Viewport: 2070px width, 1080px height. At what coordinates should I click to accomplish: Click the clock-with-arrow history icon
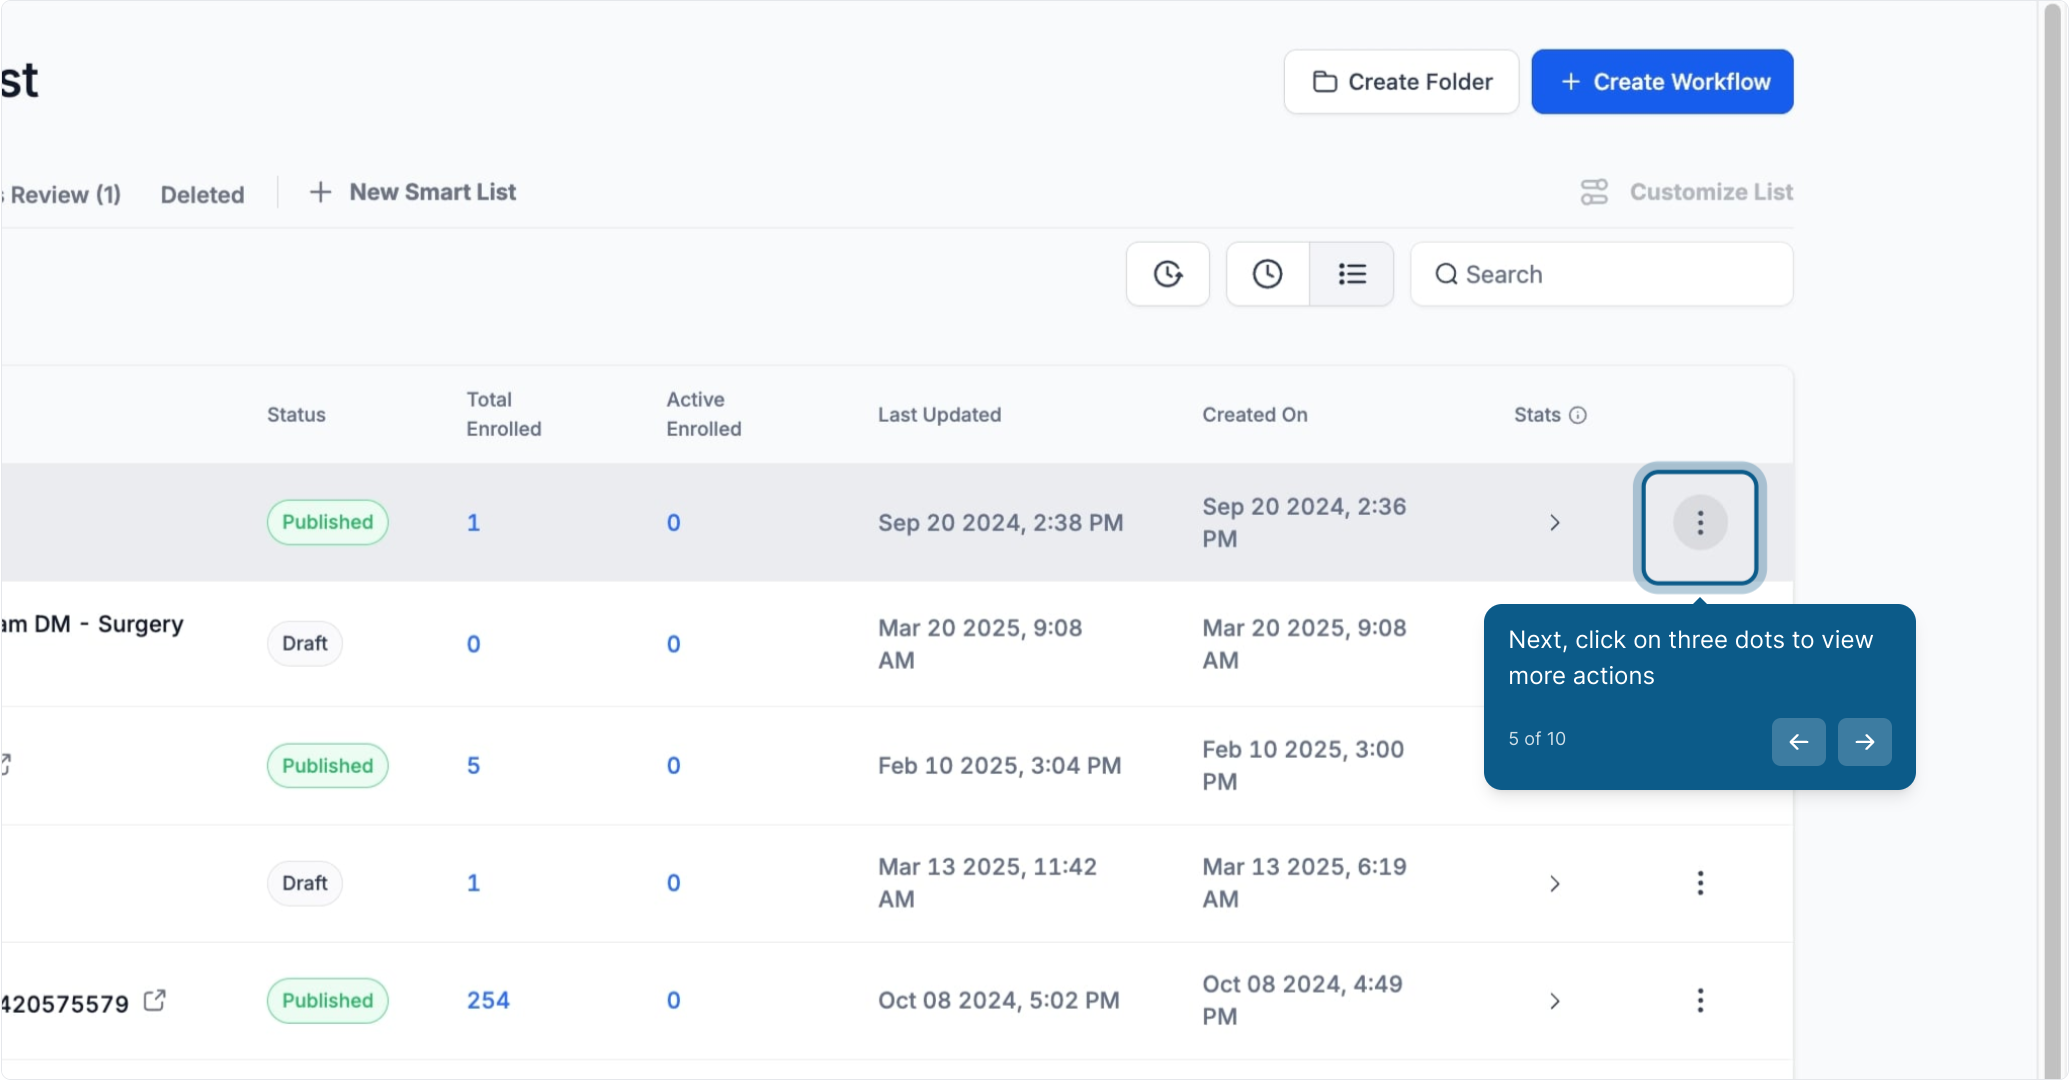click(x=1168, y=274)
